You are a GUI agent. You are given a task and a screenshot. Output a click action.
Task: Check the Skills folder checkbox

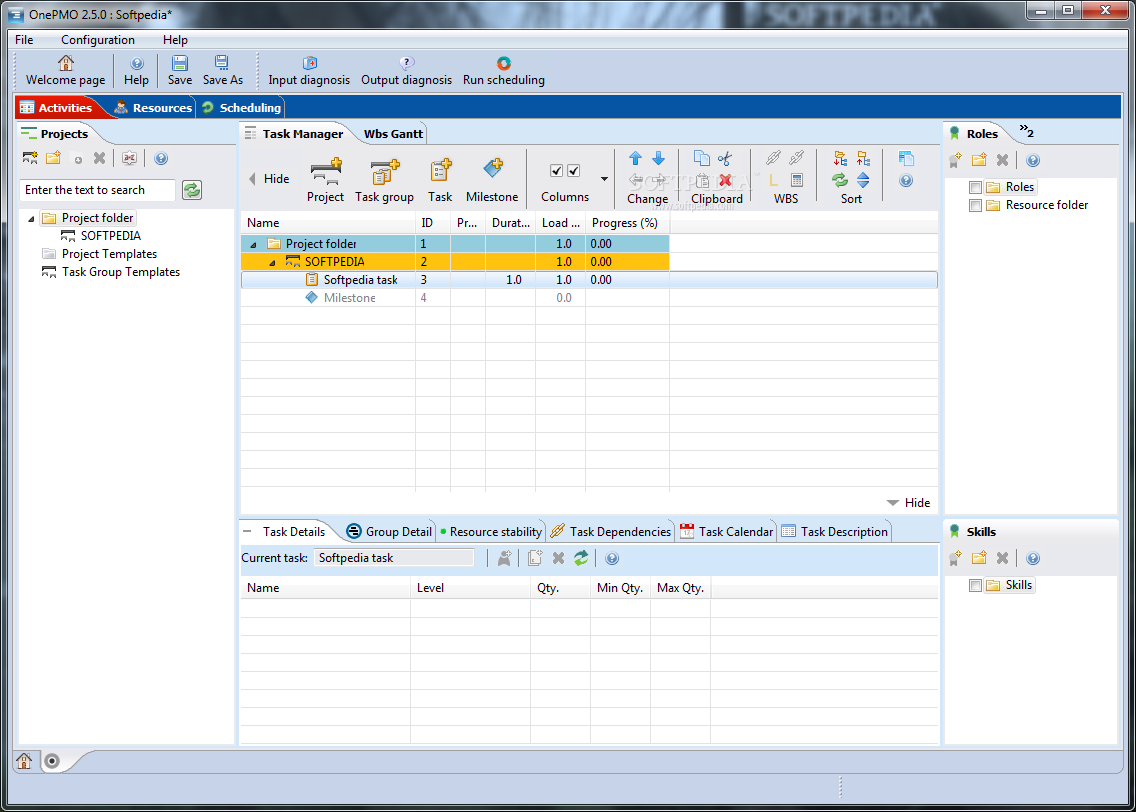coord(975,585)
